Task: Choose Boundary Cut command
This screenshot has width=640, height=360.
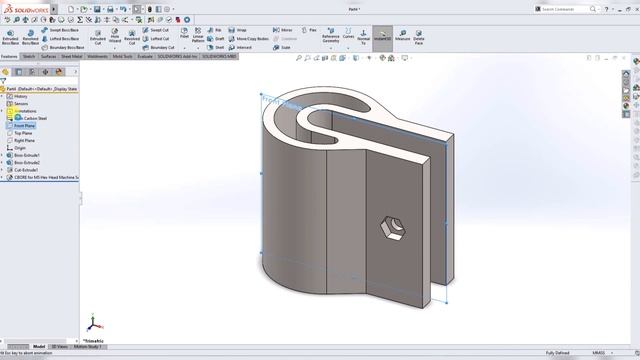Action: click(158, 47)
